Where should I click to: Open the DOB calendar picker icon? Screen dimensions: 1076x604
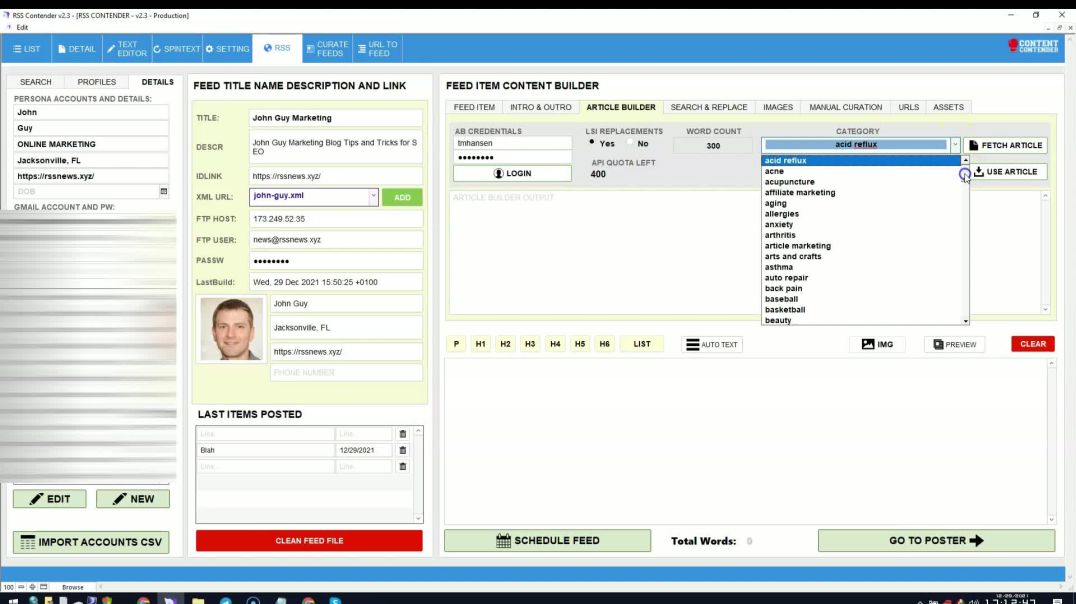pyautogui.click(x=163, y=191)
